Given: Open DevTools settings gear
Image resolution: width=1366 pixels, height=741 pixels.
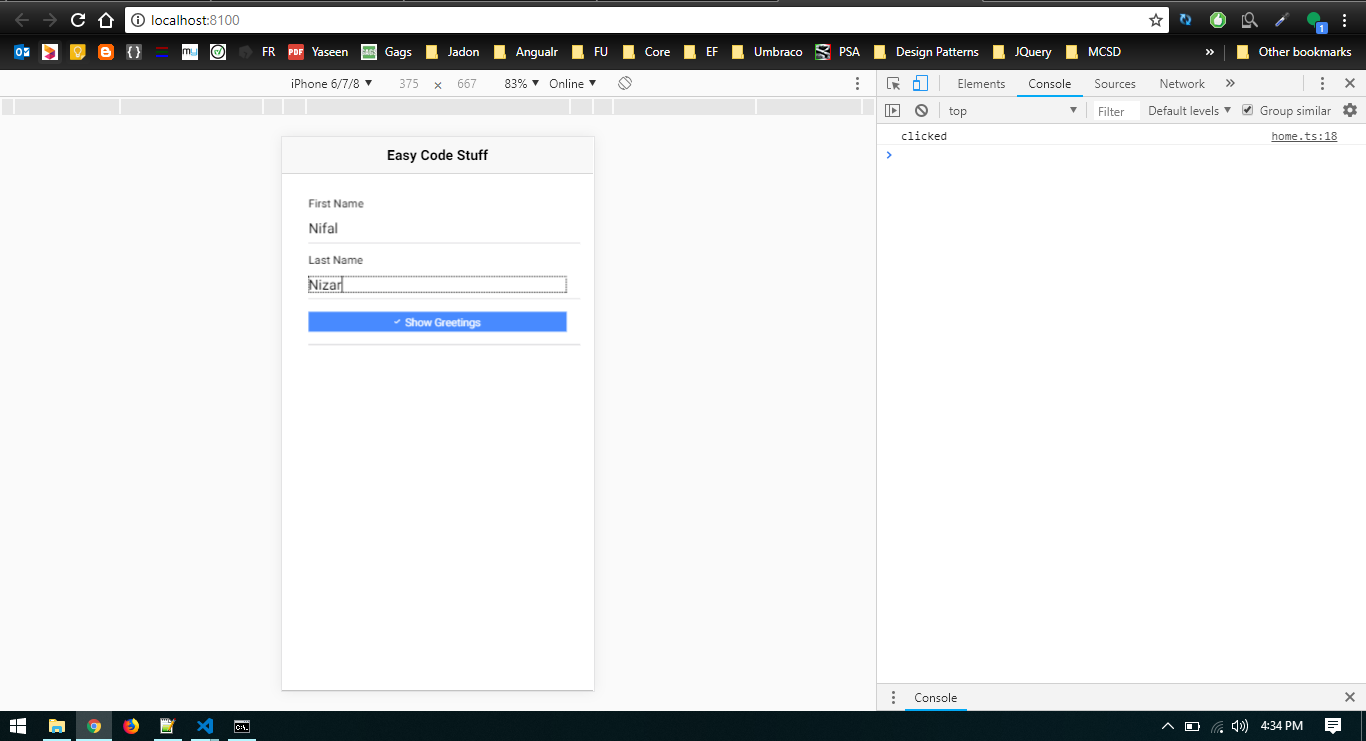Looking at the screenshot, I should coord(1350,110).
